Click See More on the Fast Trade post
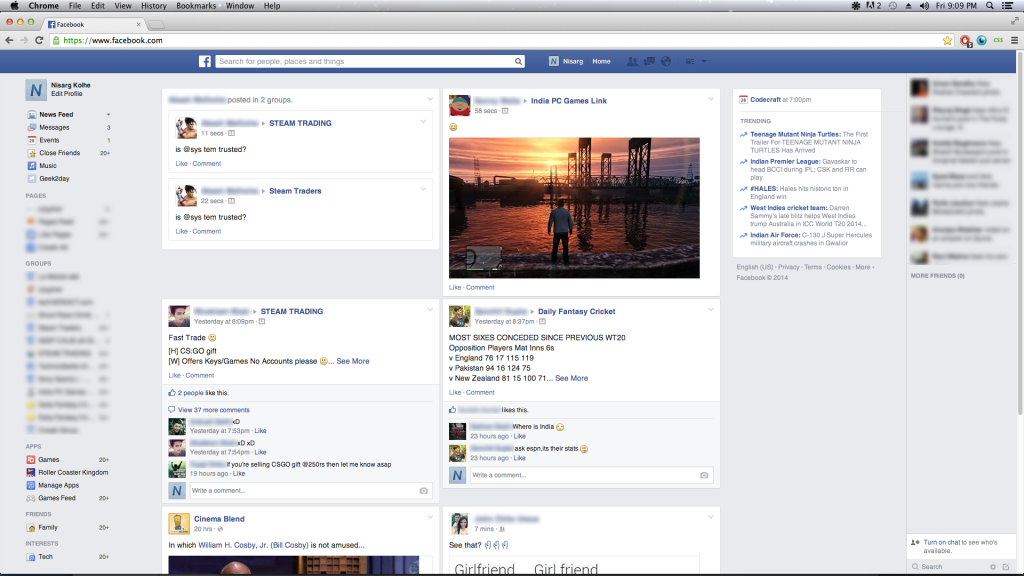The image size is (1024, 576). click(353, 361)
